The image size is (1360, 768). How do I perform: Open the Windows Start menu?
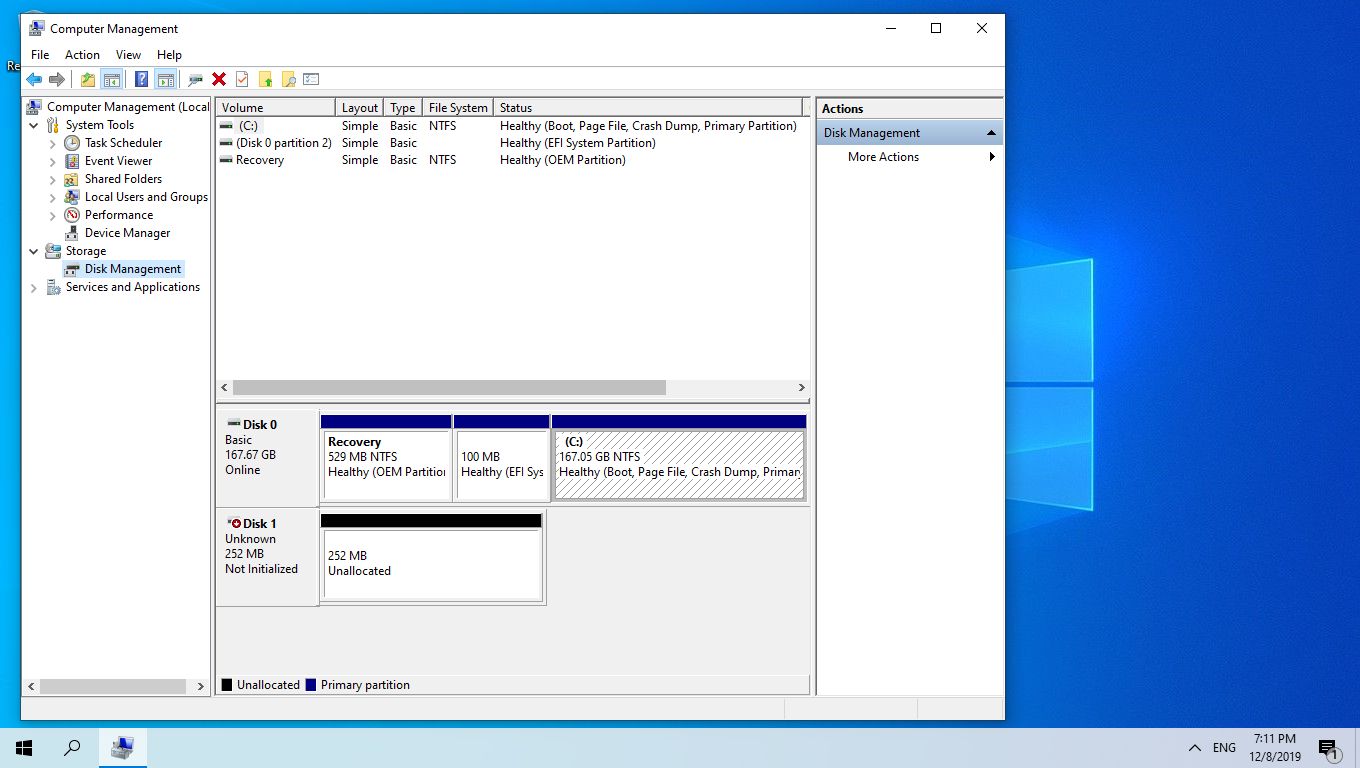(24, 748)
